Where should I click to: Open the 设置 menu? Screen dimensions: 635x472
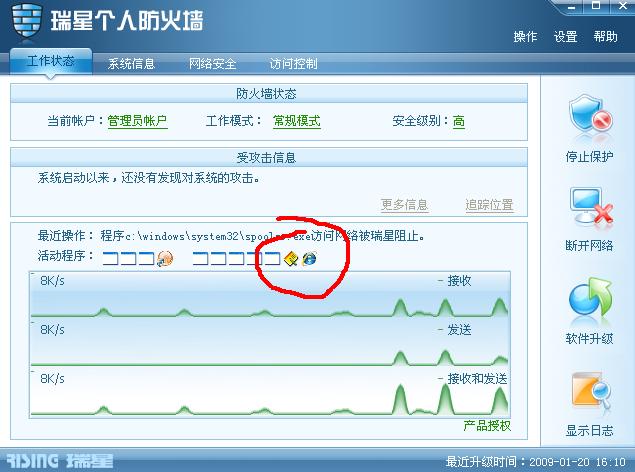coord(565,36)
